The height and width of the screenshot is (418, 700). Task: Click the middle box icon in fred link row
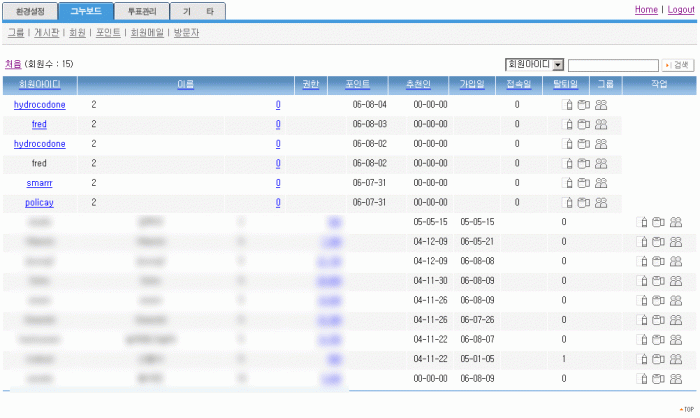tap(583, 125)
